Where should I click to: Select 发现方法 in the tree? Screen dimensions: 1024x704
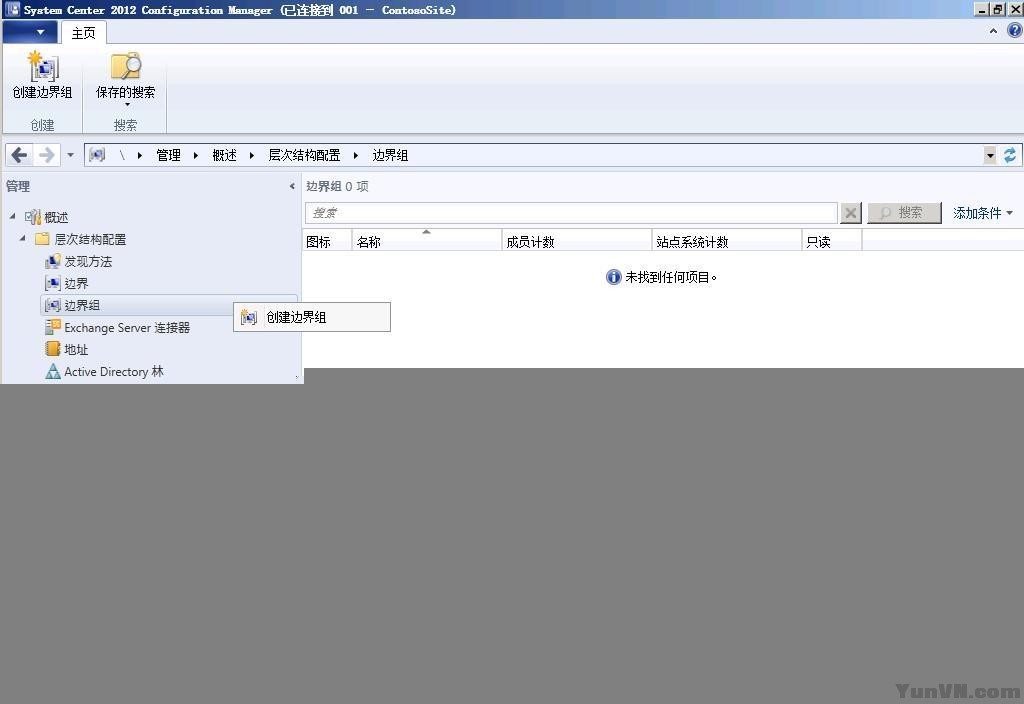[x=88, y=262]
